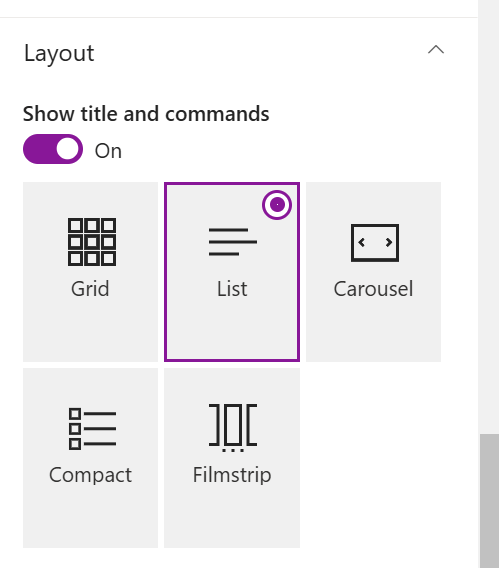
Task: Switch to the Compact layout
Action: (91, 458)
